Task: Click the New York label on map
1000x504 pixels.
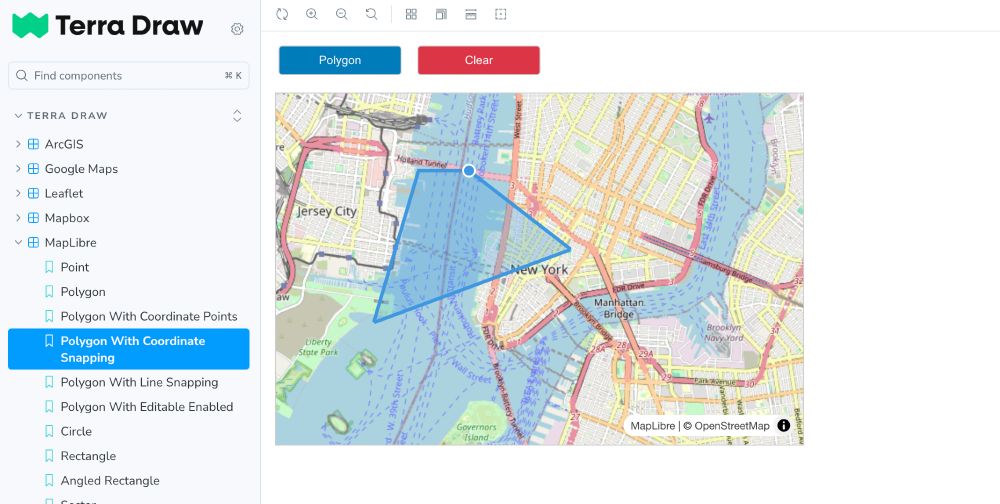Action: 540,270
